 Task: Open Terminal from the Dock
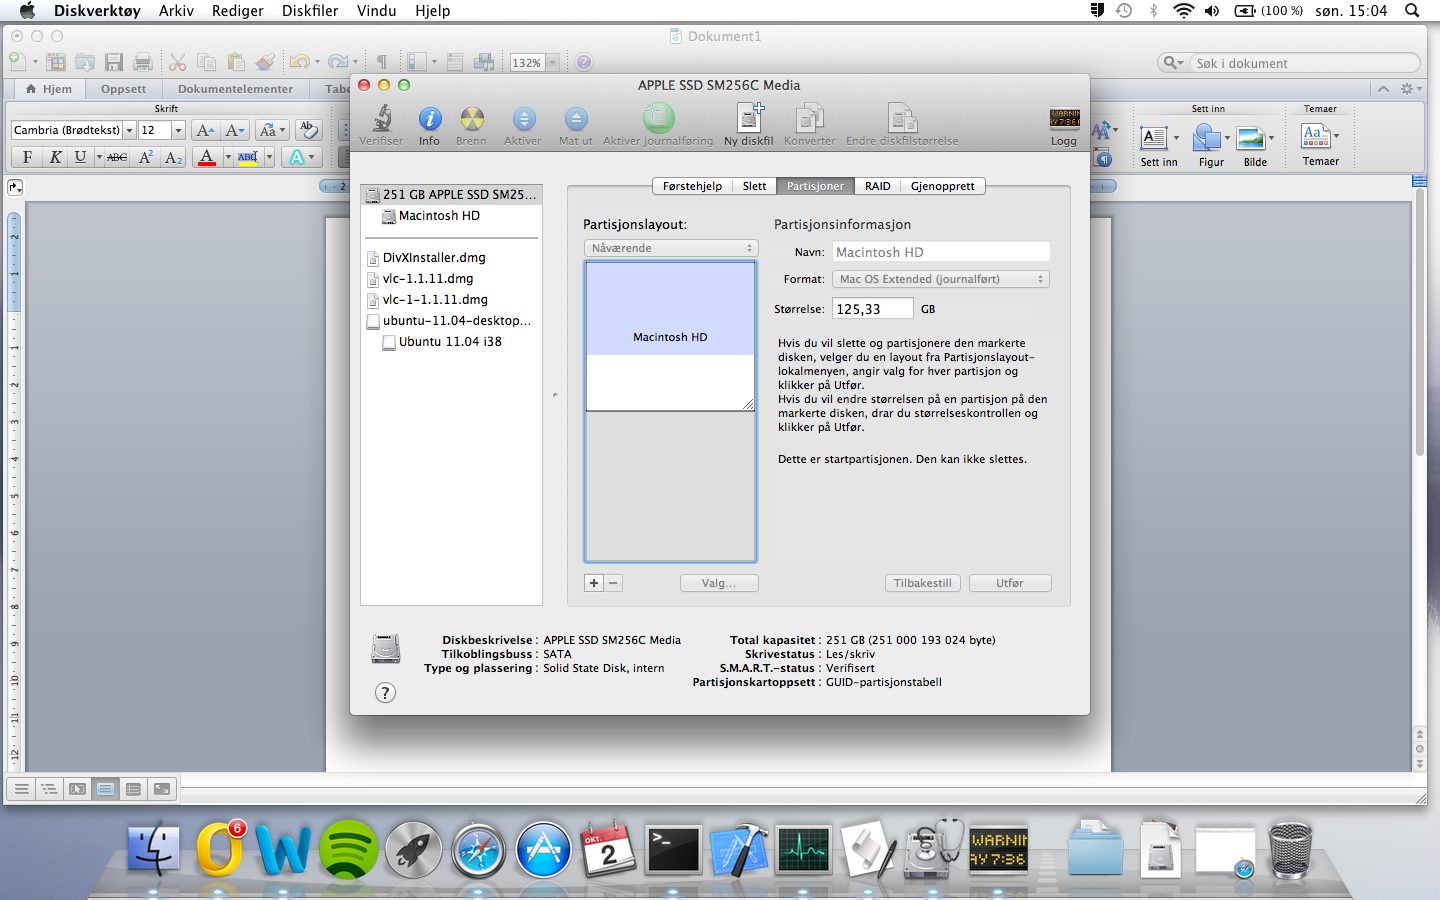674,851
